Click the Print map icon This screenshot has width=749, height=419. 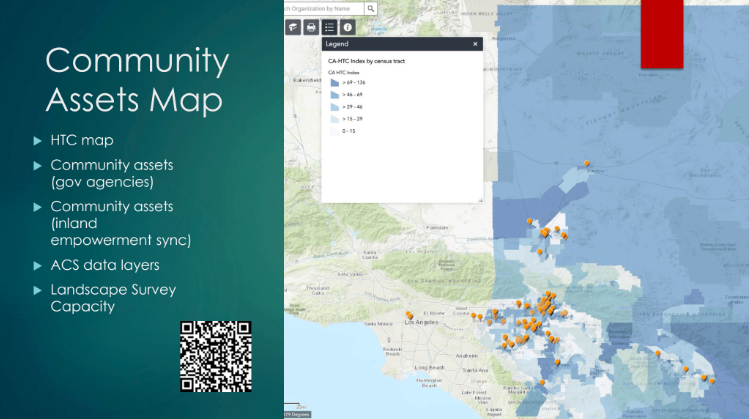click(312, 28)
